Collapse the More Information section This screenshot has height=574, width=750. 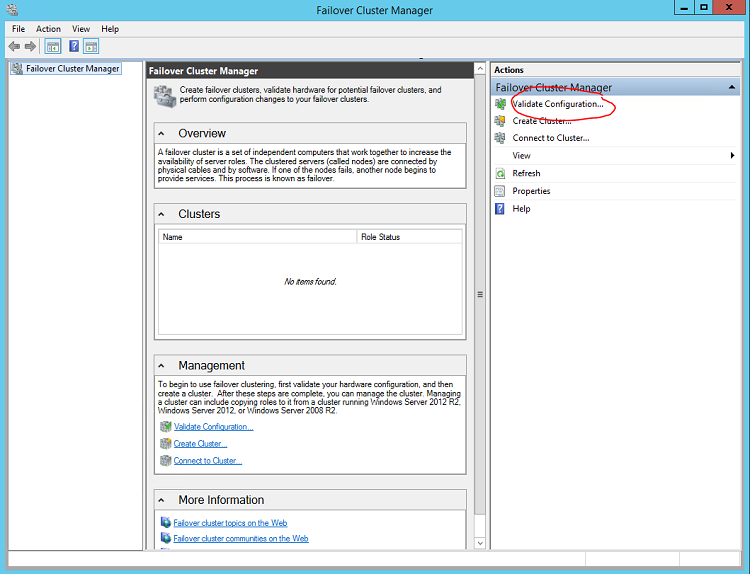pos(161,500)
